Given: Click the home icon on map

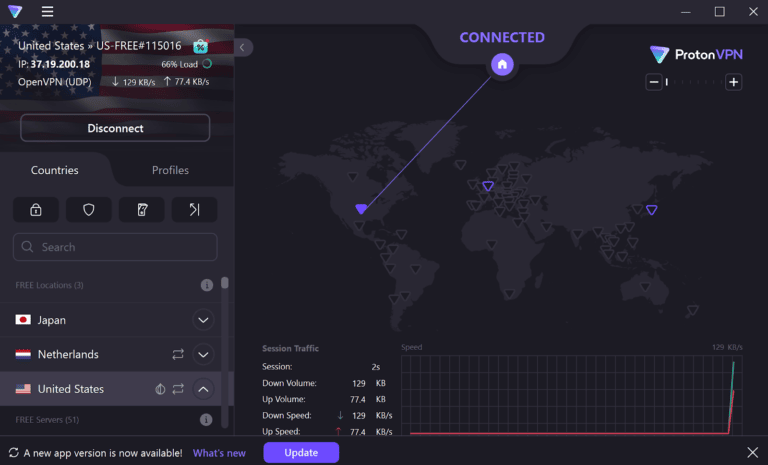Looking at the screenshot, I should click(x=502, y=64).
